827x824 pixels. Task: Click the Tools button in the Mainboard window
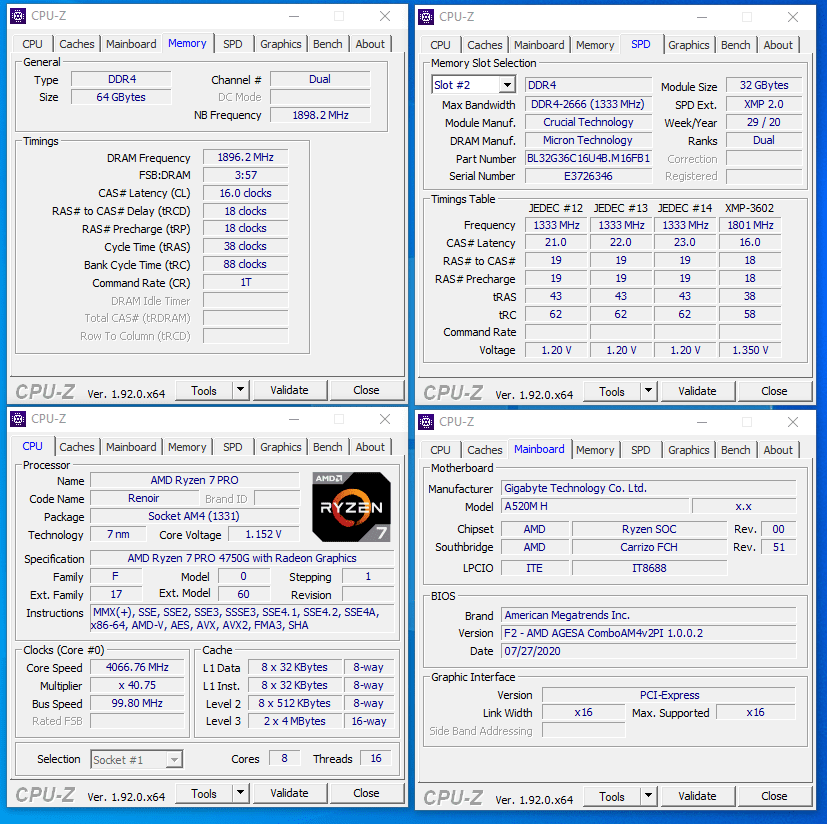pos(612,797)
